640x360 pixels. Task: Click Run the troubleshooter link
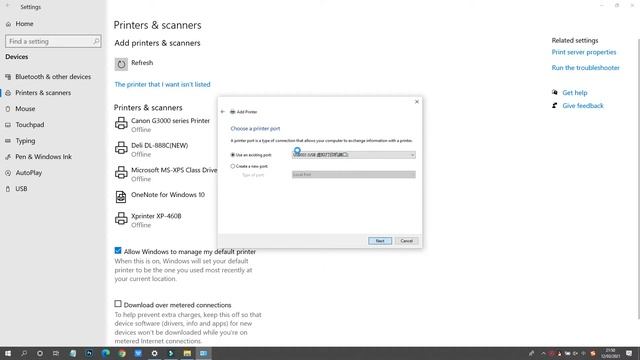(x=585, y=68)
